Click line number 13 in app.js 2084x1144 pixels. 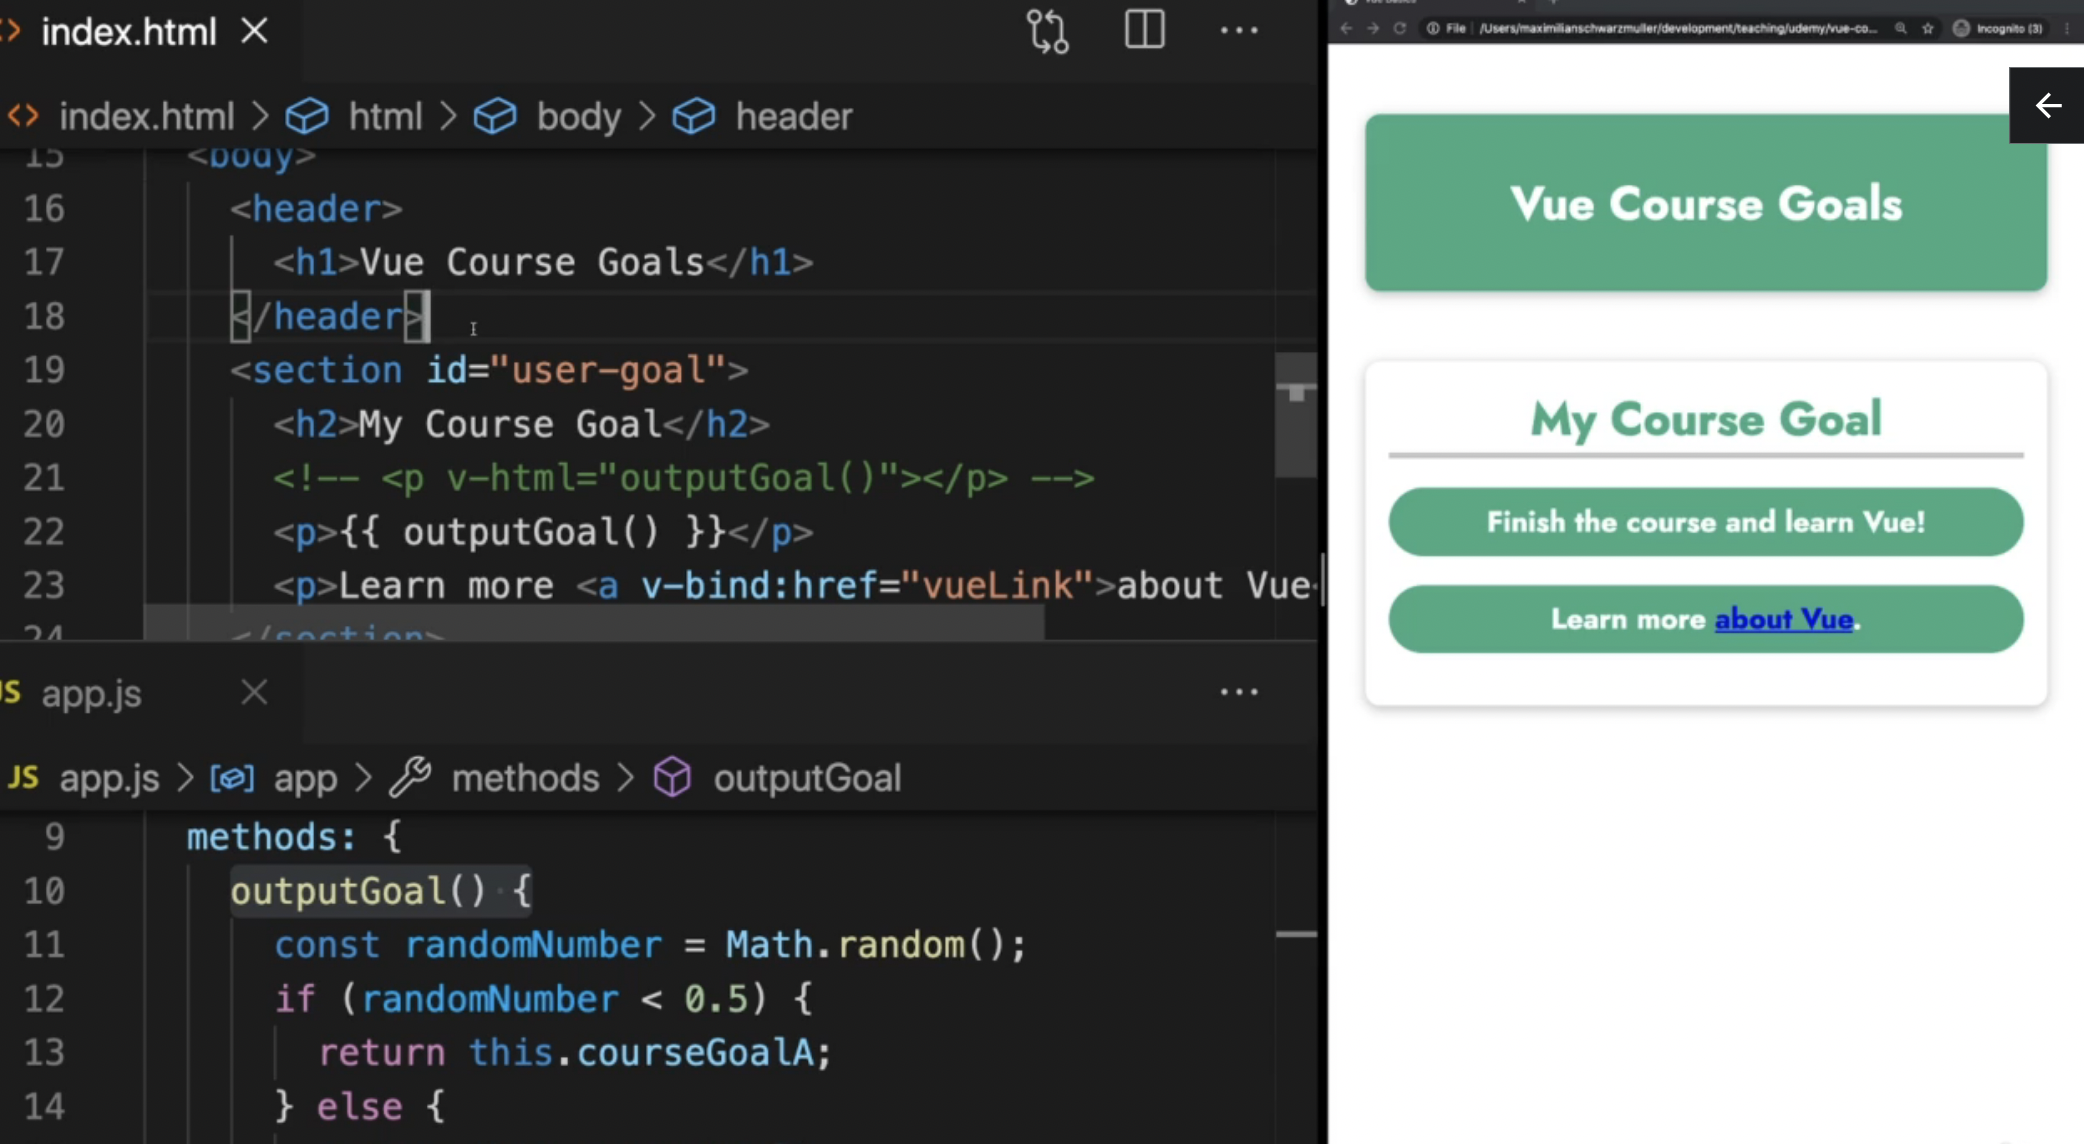click(44, 1053)
